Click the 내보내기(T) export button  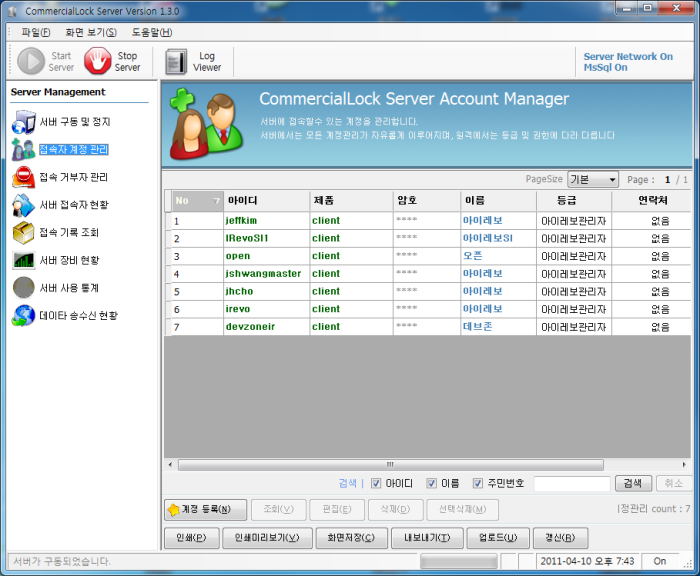[427, 538]
